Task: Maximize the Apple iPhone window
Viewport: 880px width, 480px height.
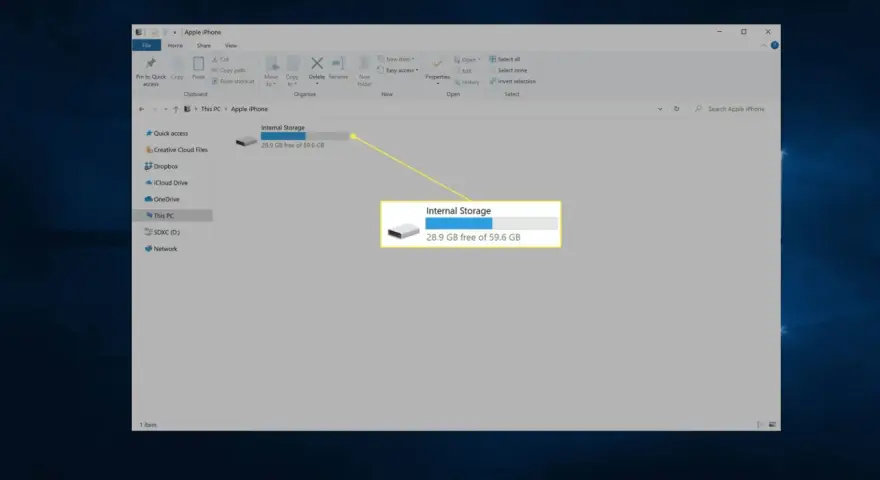Action: coord(744,32)
